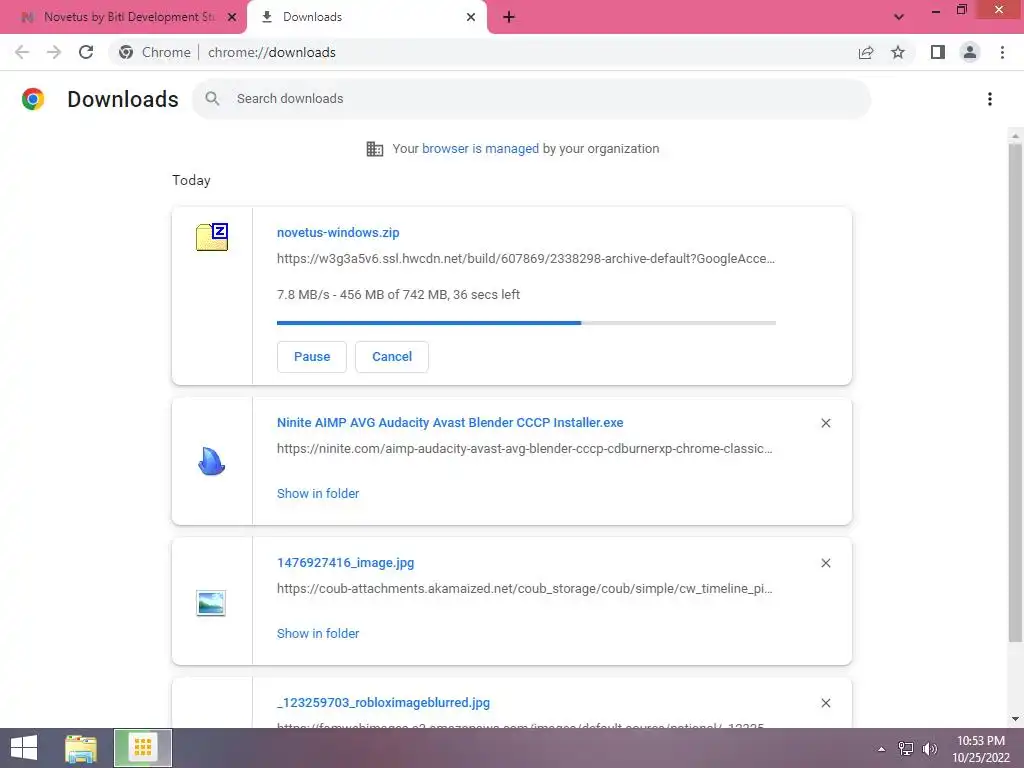Click the managed organization building icon

click(375, 149)
